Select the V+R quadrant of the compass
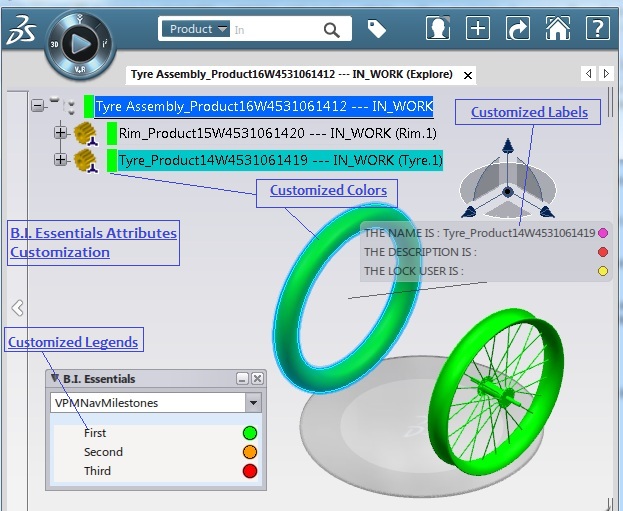The image size is (623, 511). click(x=80, y=70)
